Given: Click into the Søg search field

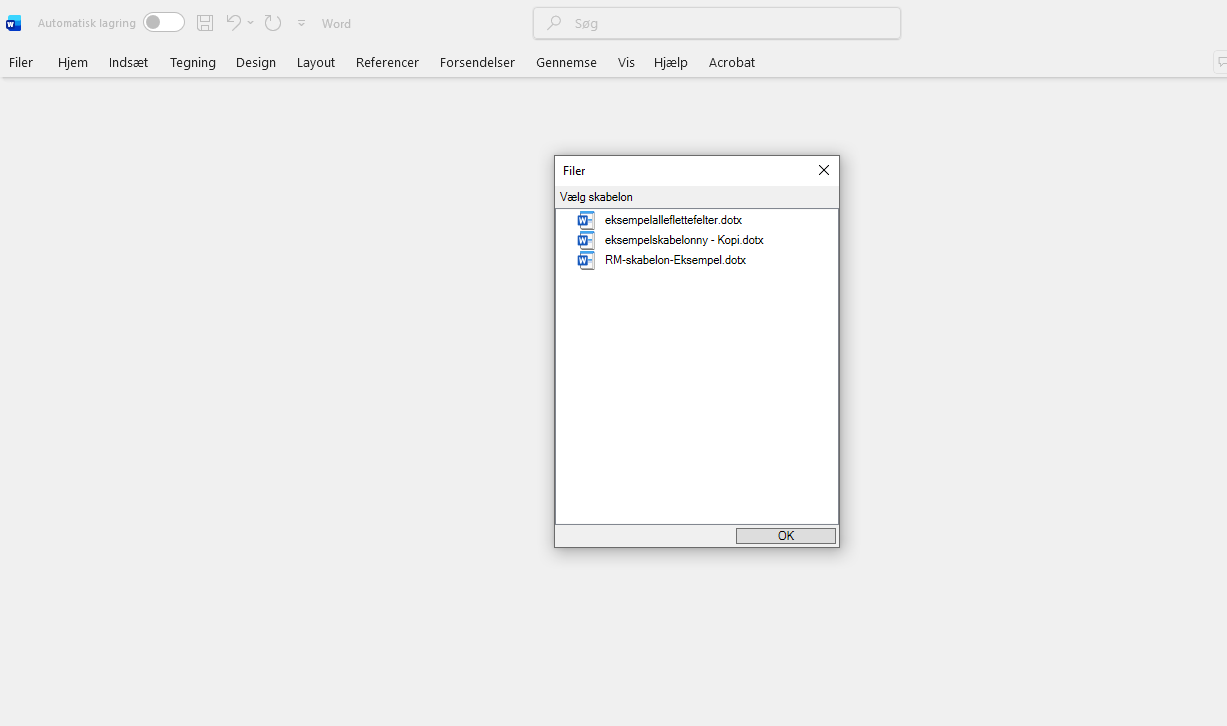Looking at the screenshot, I should pyautogui.click(x=716, y=23).
